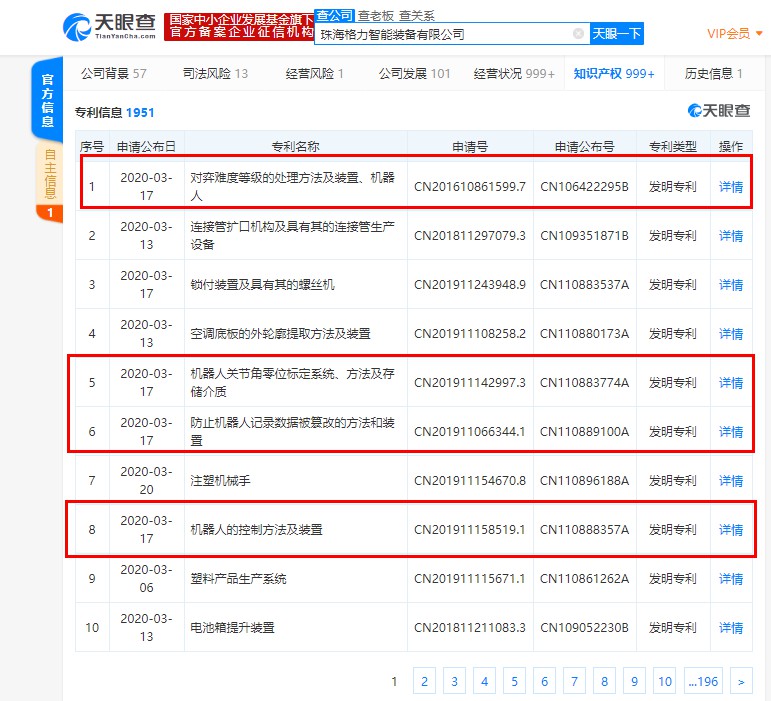Screen dimensions: 771x701
Task: Go to page 4 of patents
Action: tap(484, 681)
